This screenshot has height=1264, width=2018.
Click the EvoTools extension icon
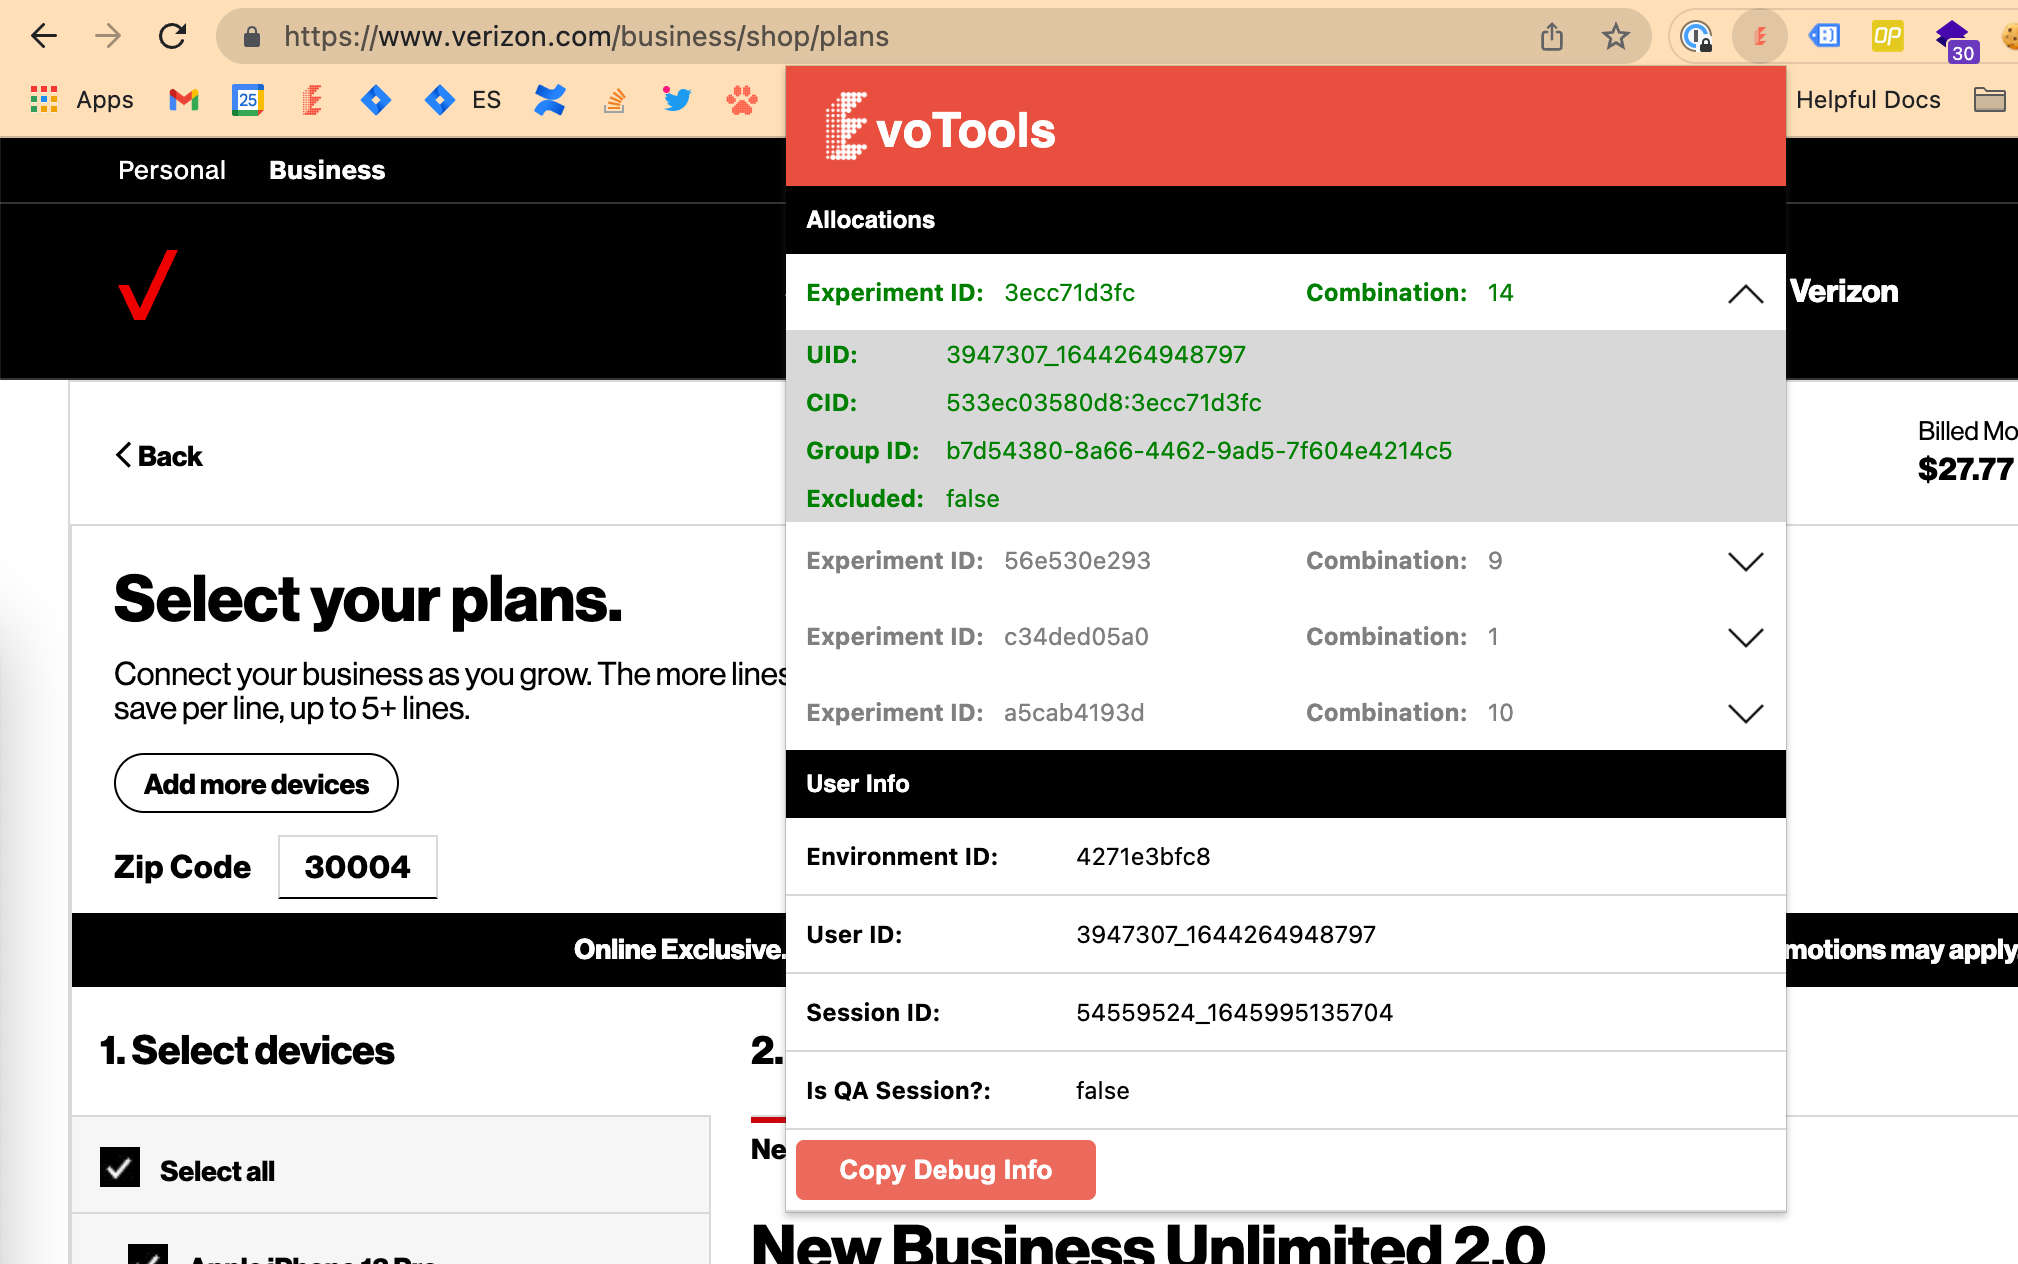point(1760,37)
